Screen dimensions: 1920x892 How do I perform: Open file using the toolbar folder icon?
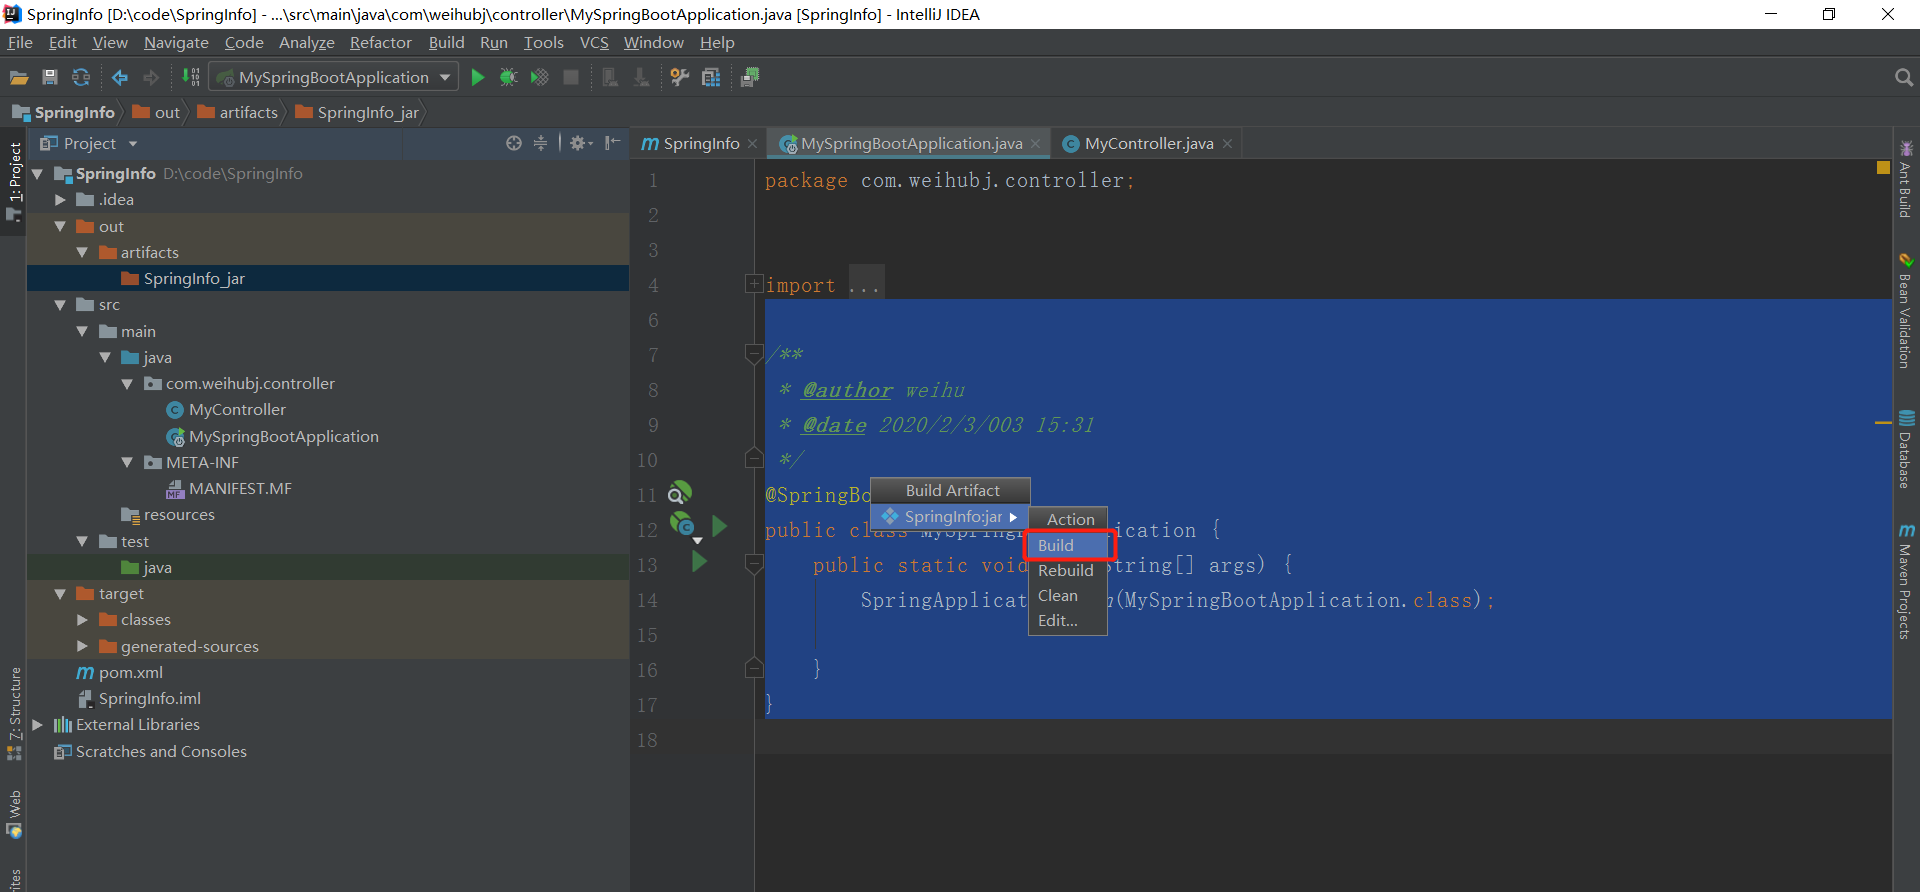click(19, 78)
